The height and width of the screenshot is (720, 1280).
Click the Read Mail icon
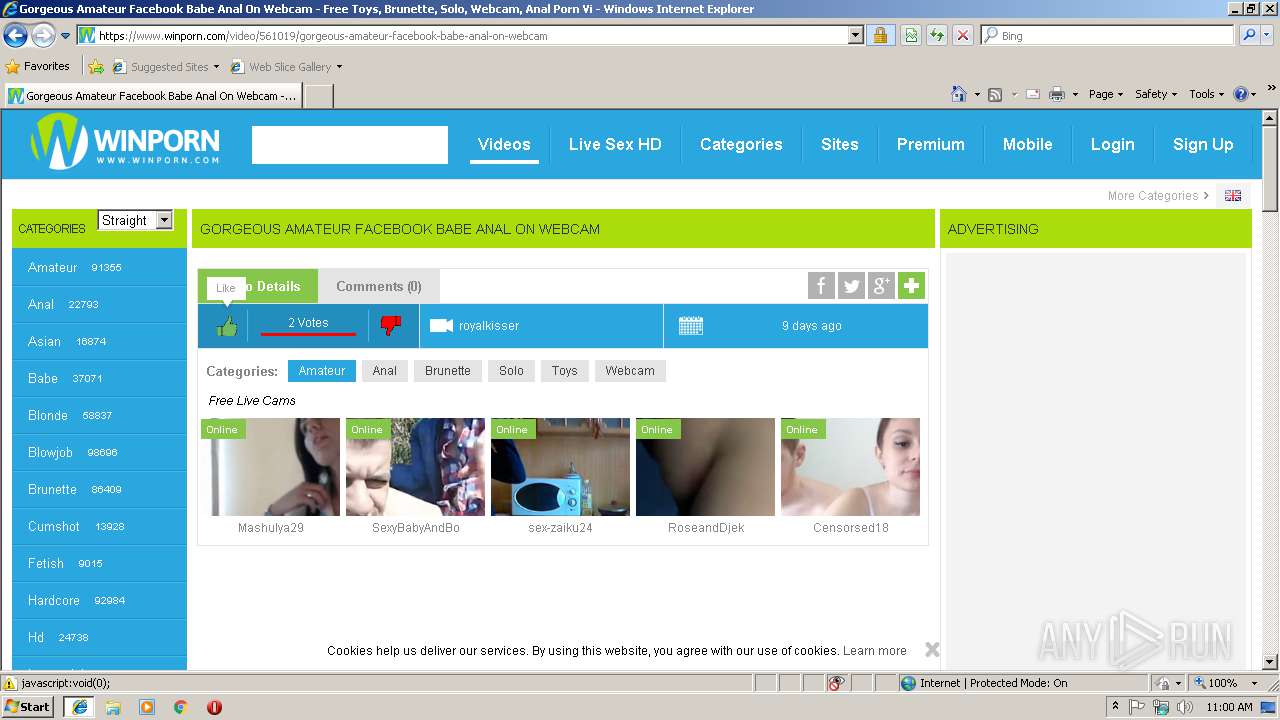coord(1032,94)
